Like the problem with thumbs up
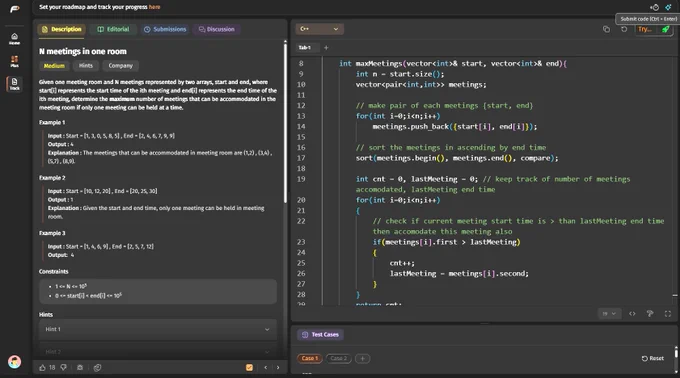Screen dimensions: 680x378 [x=42, y=368]
